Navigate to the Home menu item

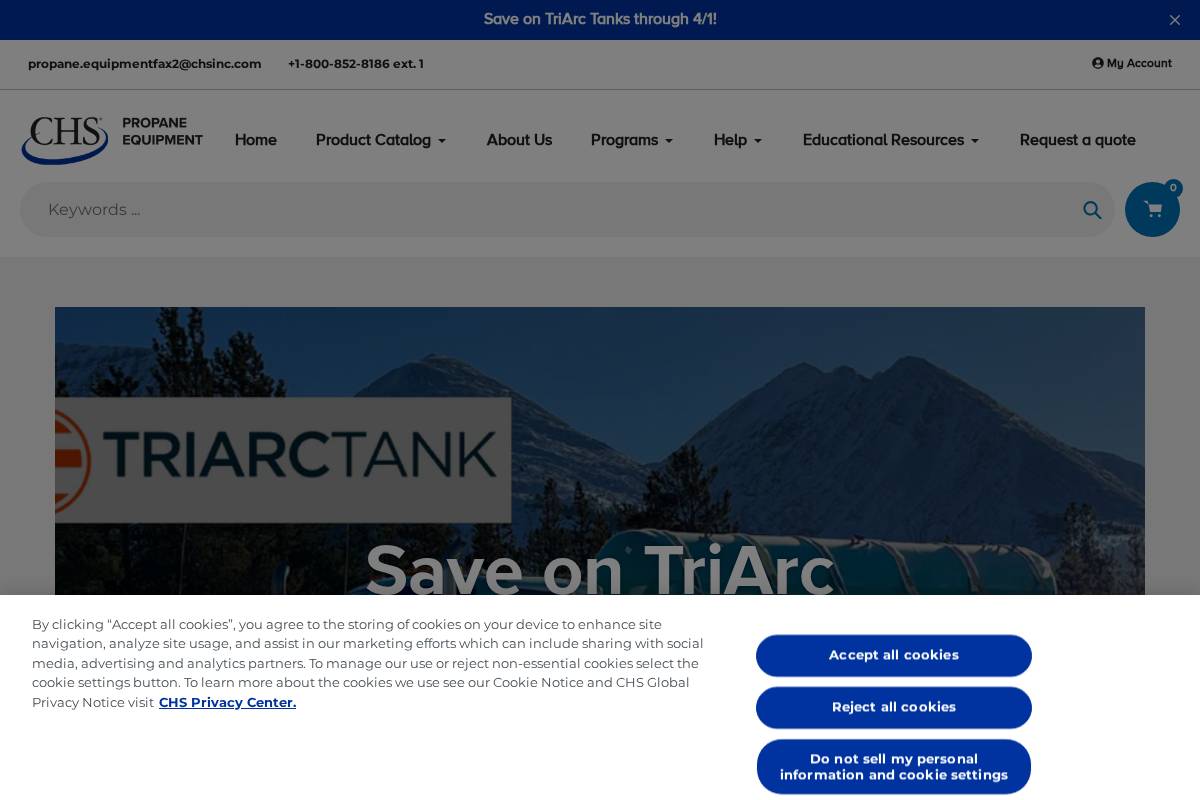click(x=255, y=140)
